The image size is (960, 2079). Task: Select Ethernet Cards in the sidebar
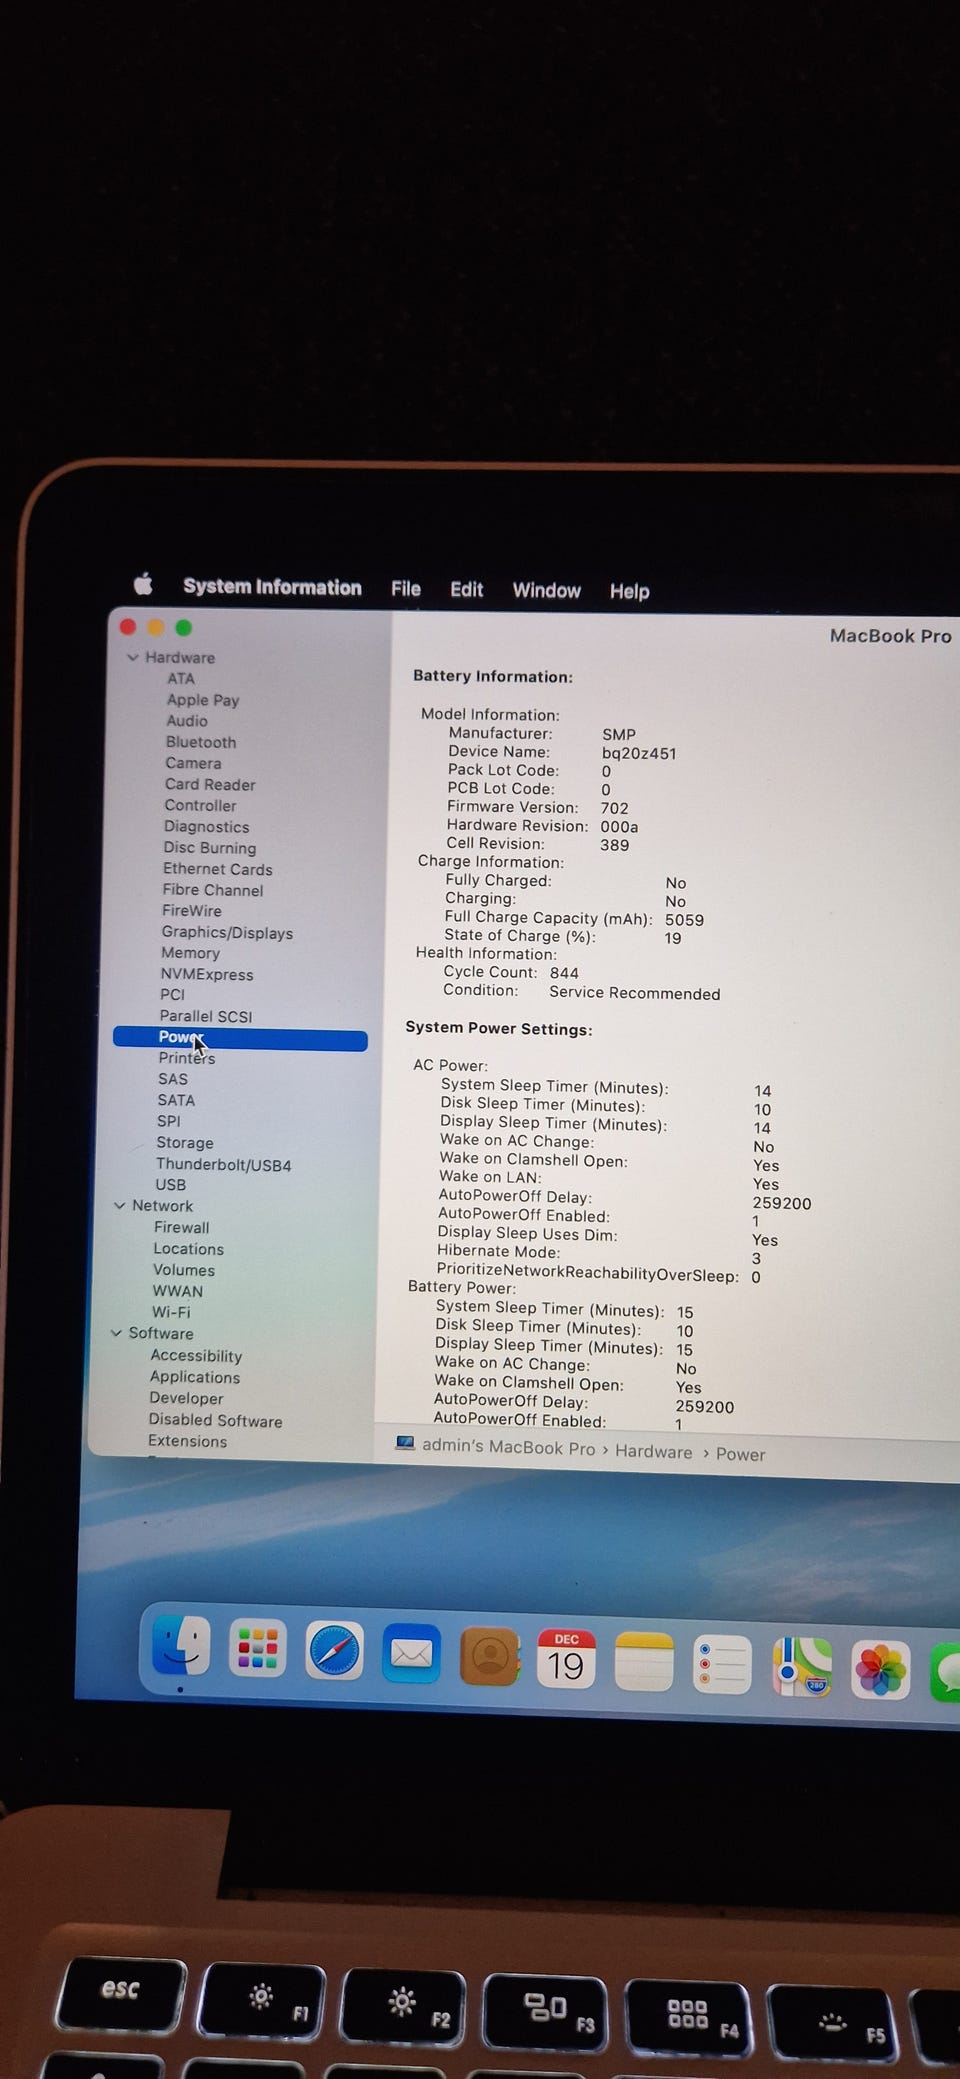coord(217,869)
